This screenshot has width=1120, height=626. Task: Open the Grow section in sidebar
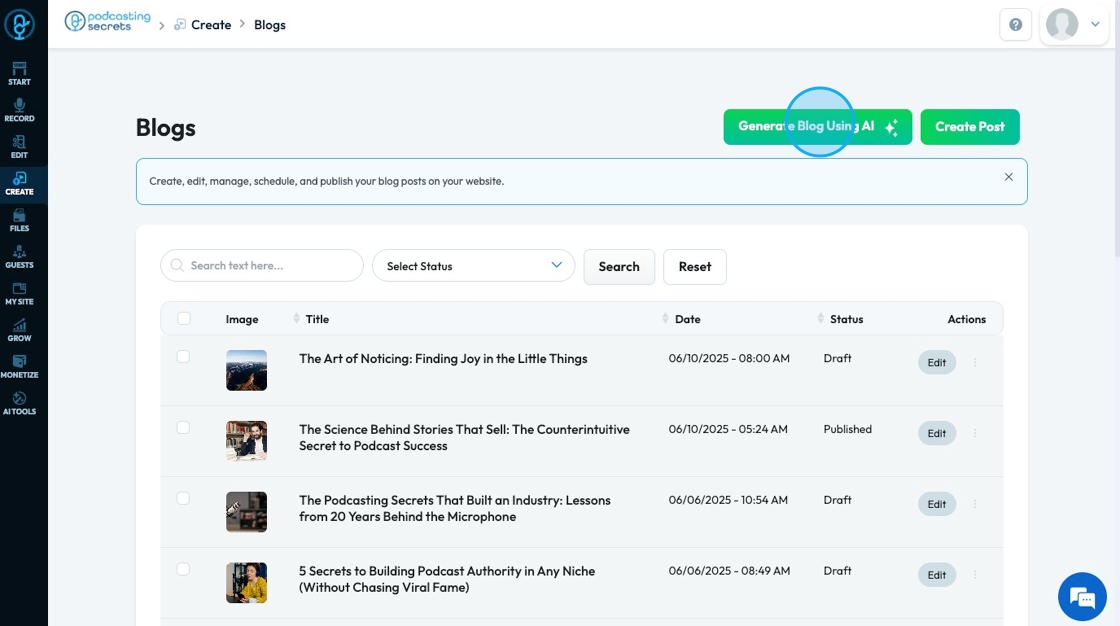tap(19, 330)
